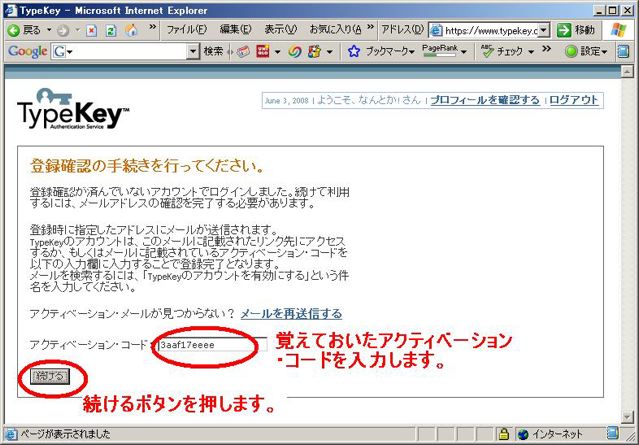The height and width of the screenshot is (445, 639).
Task: Click the blue star bookmark icon
Action: point(354,51)
